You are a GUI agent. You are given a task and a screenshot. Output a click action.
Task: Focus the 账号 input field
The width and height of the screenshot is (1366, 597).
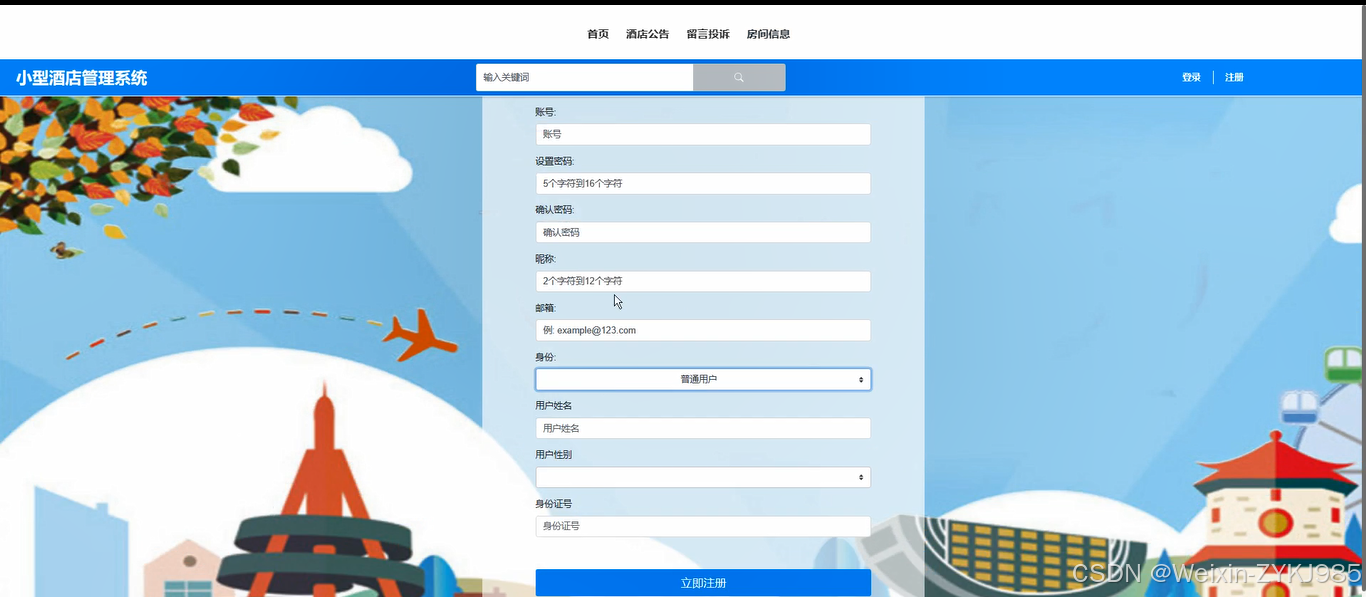[x=703, y=134]
